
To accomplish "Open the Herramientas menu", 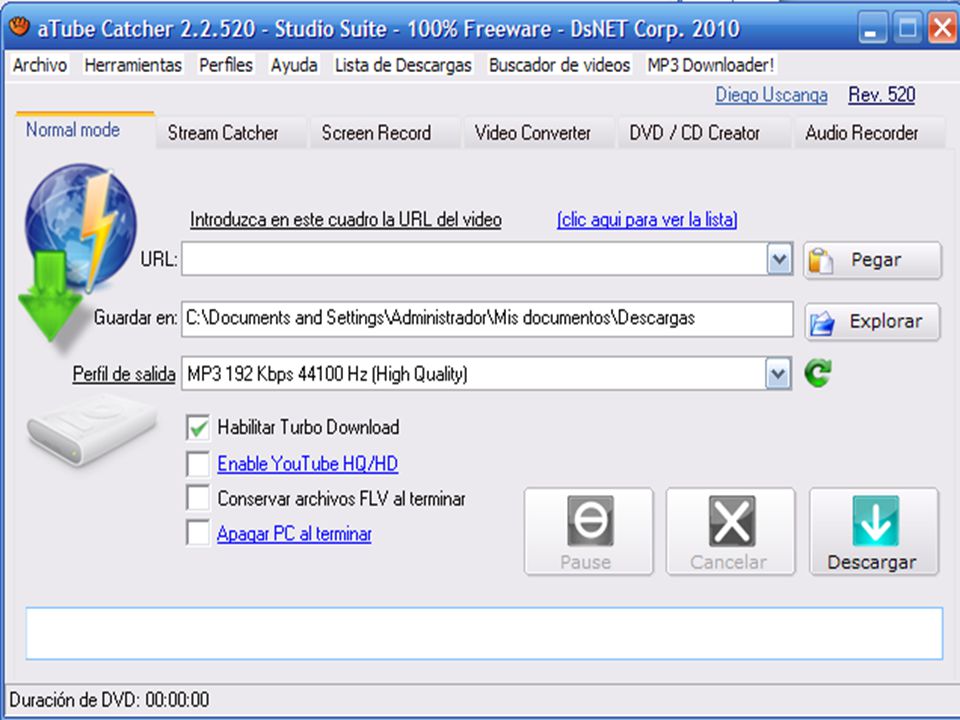I will [x=133, y=65].
